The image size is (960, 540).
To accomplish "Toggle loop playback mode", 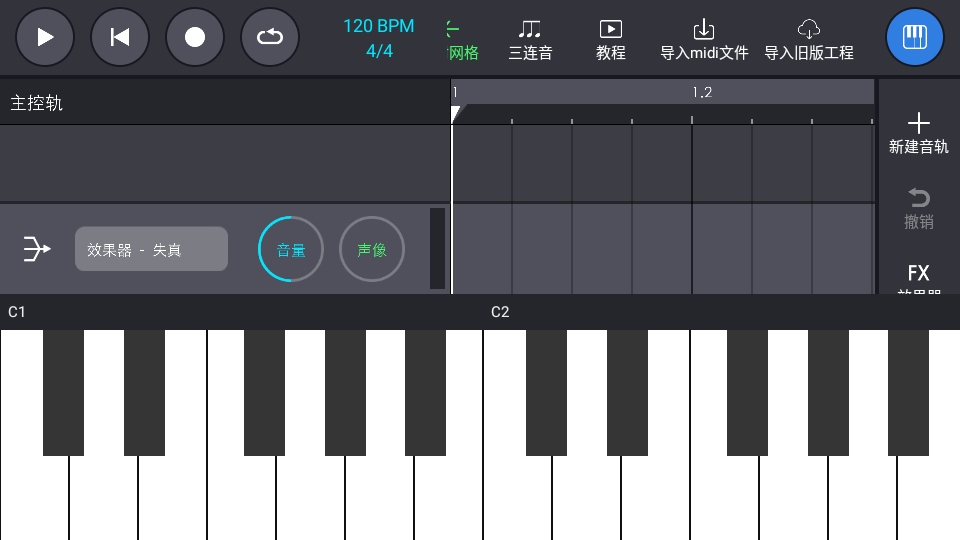I will pos(270,37).
